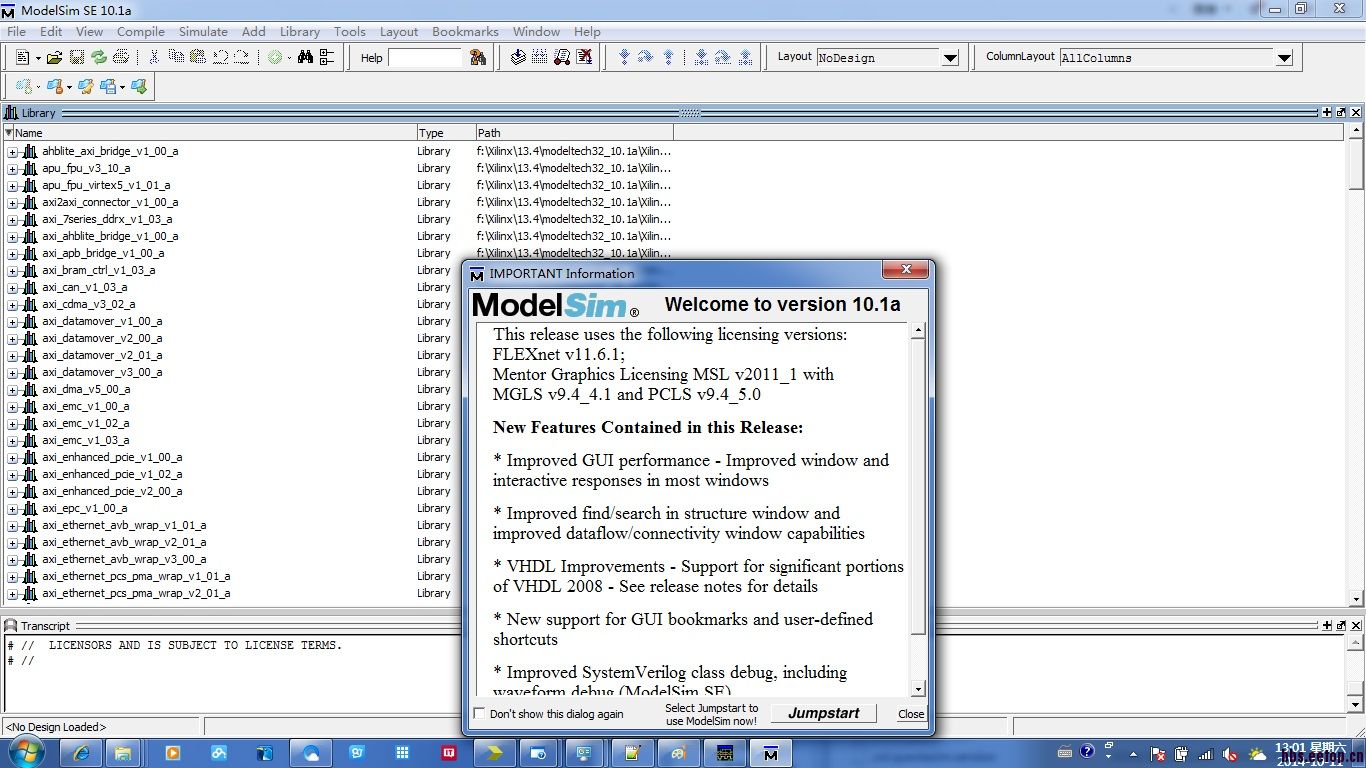
Task: Open the Layout NoDesign dropdown
Action: coord(950,58)
